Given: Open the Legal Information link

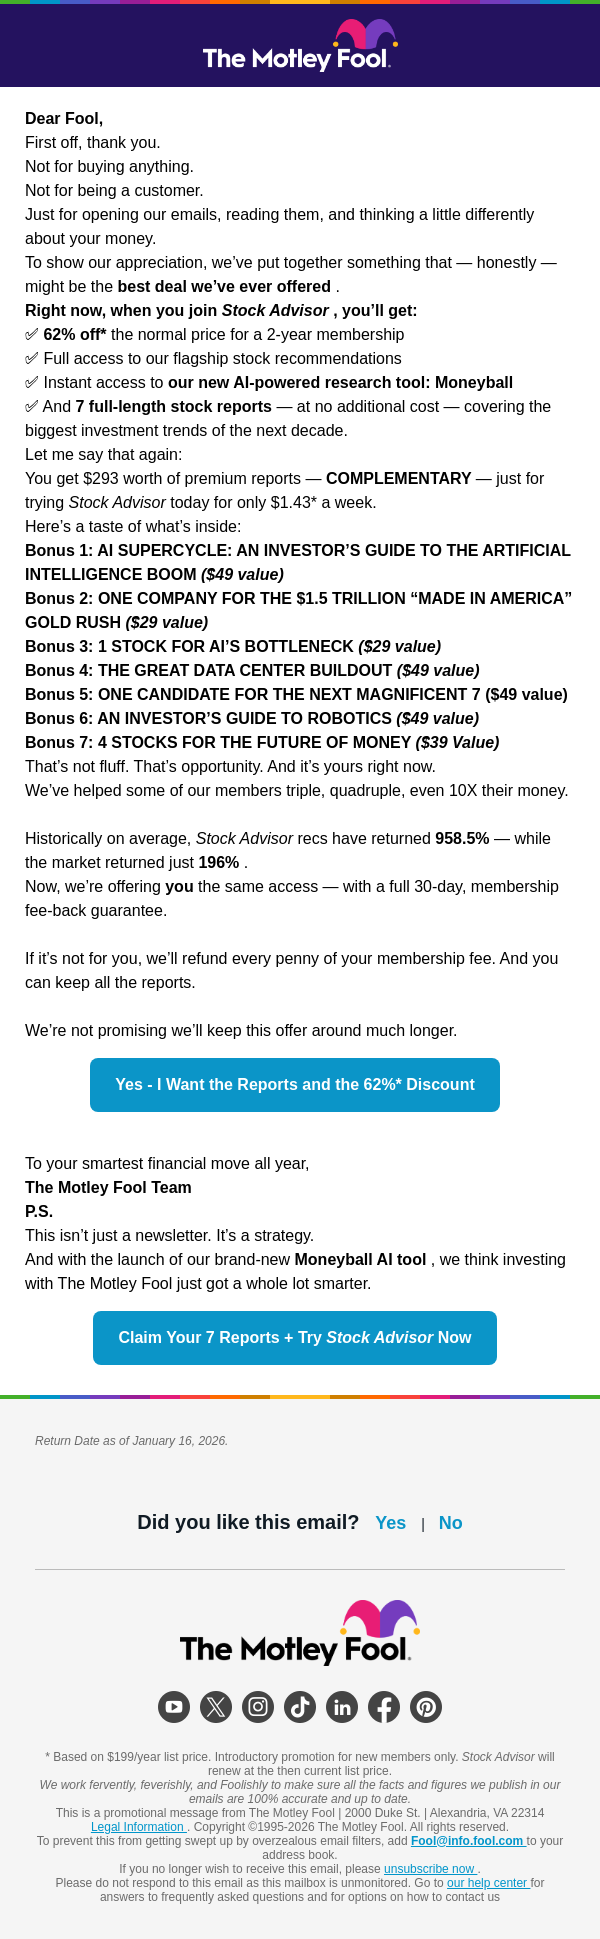Looking at the screenshot, I should tap(138, 1827).
